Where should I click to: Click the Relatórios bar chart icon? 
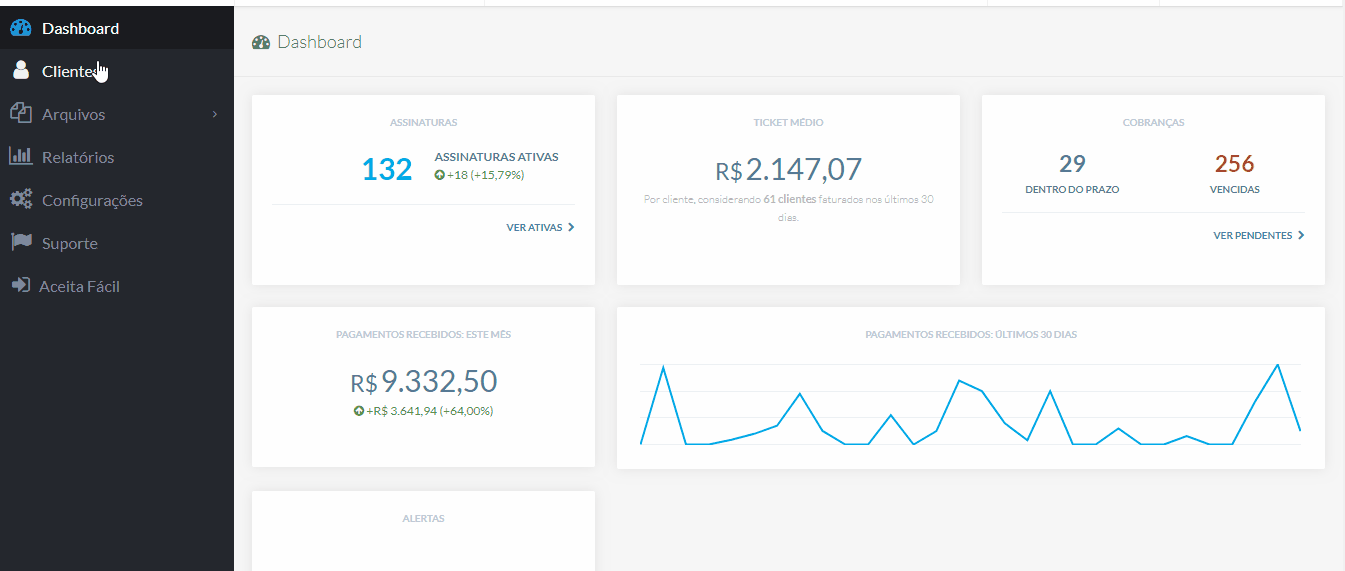(20, 157)
